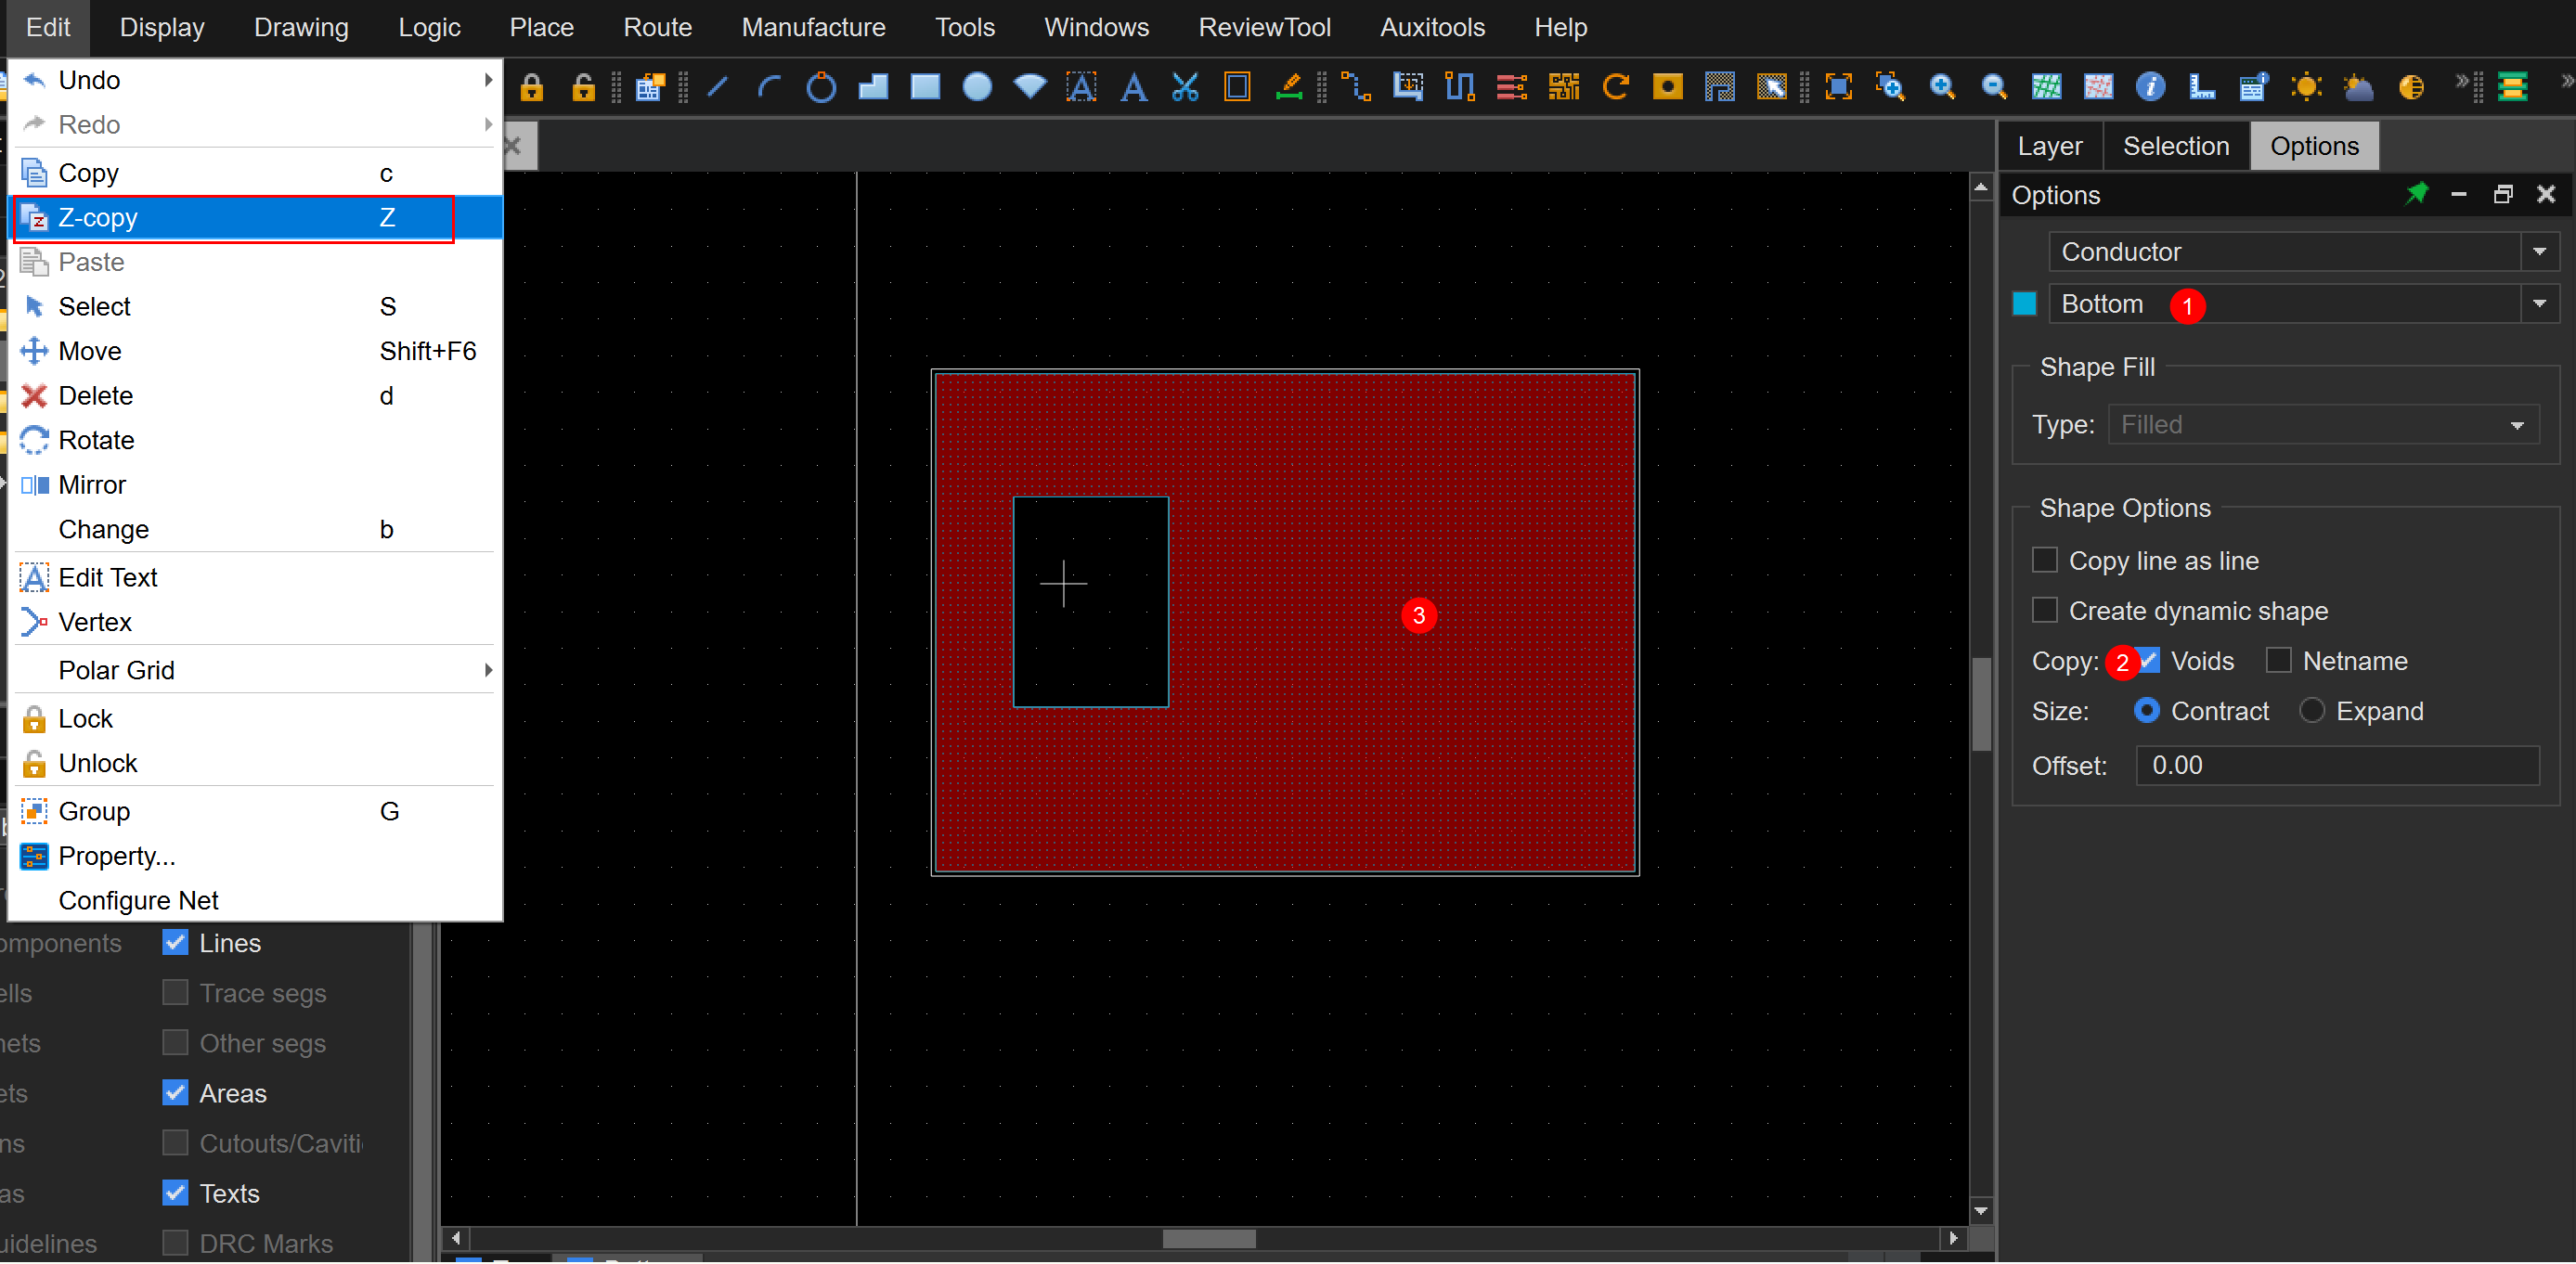Click Configure Net menu entry

click(x=138, y=900)
